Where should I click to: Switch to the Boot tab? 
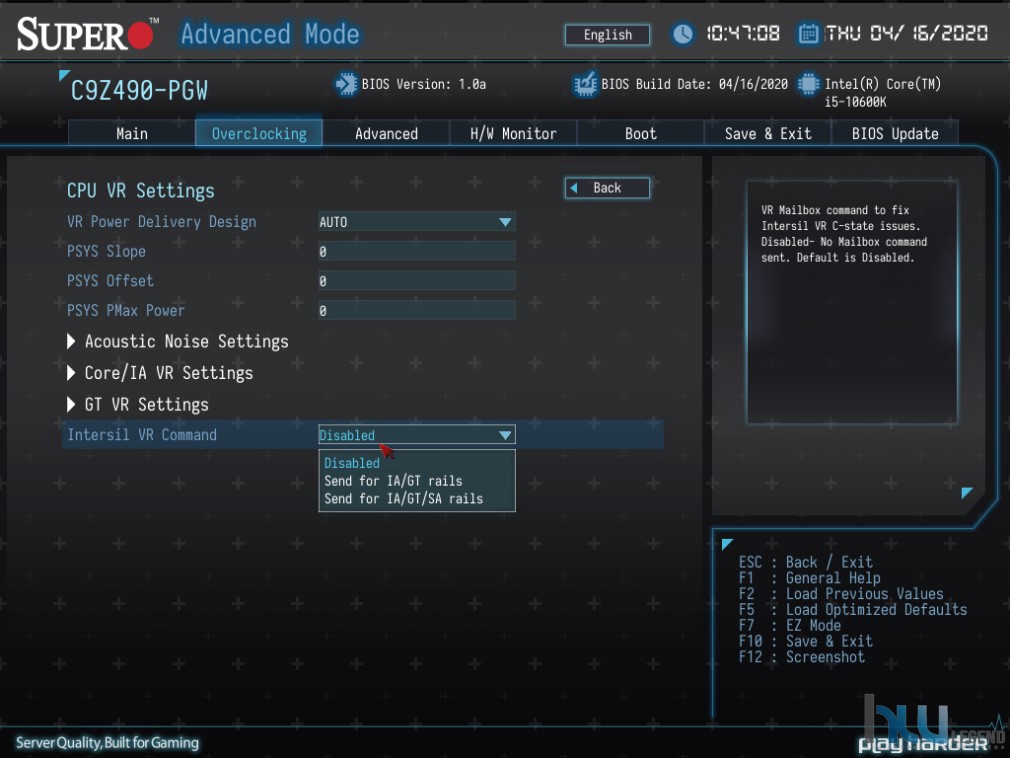click(640, 133)
